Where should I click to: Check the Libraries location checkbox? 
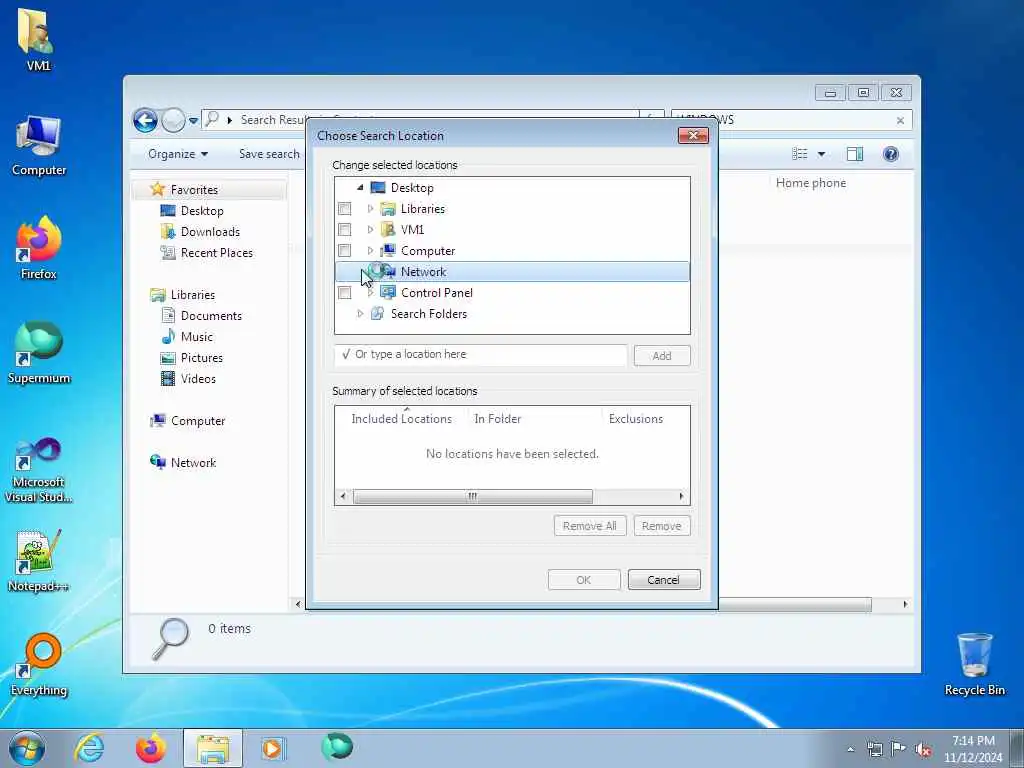click(344, 209)
